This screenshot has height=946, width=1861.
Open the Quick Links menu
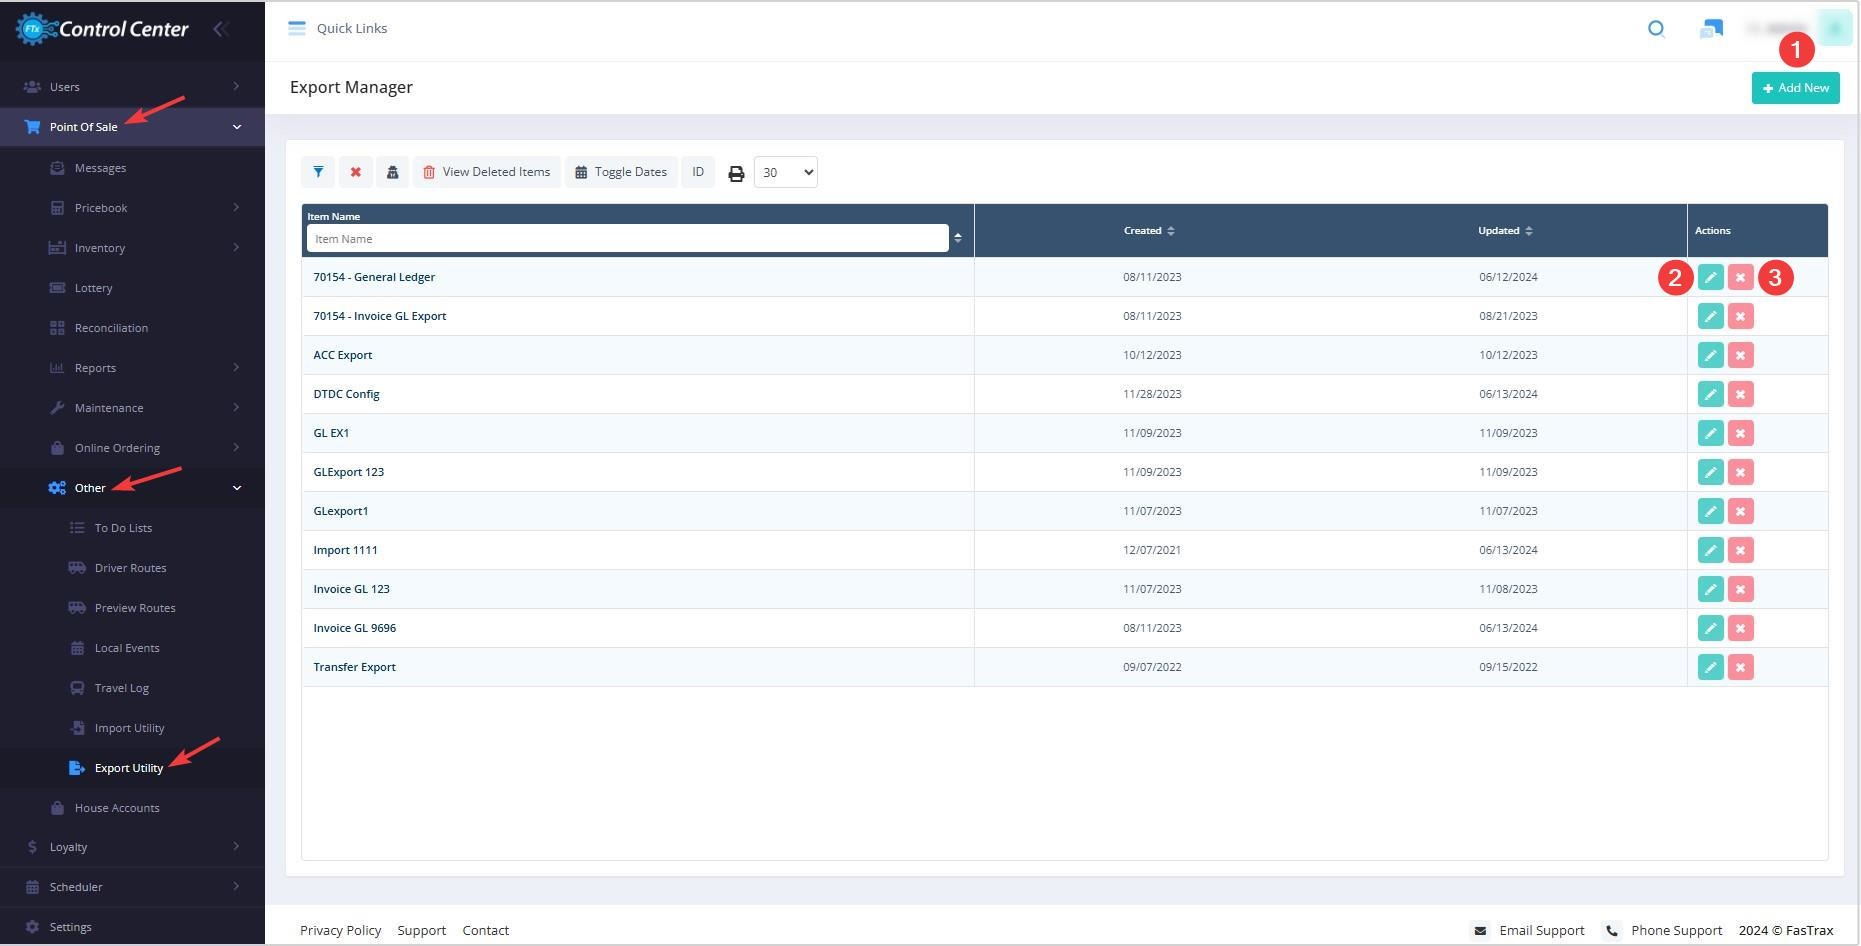(x=338, y=28)
